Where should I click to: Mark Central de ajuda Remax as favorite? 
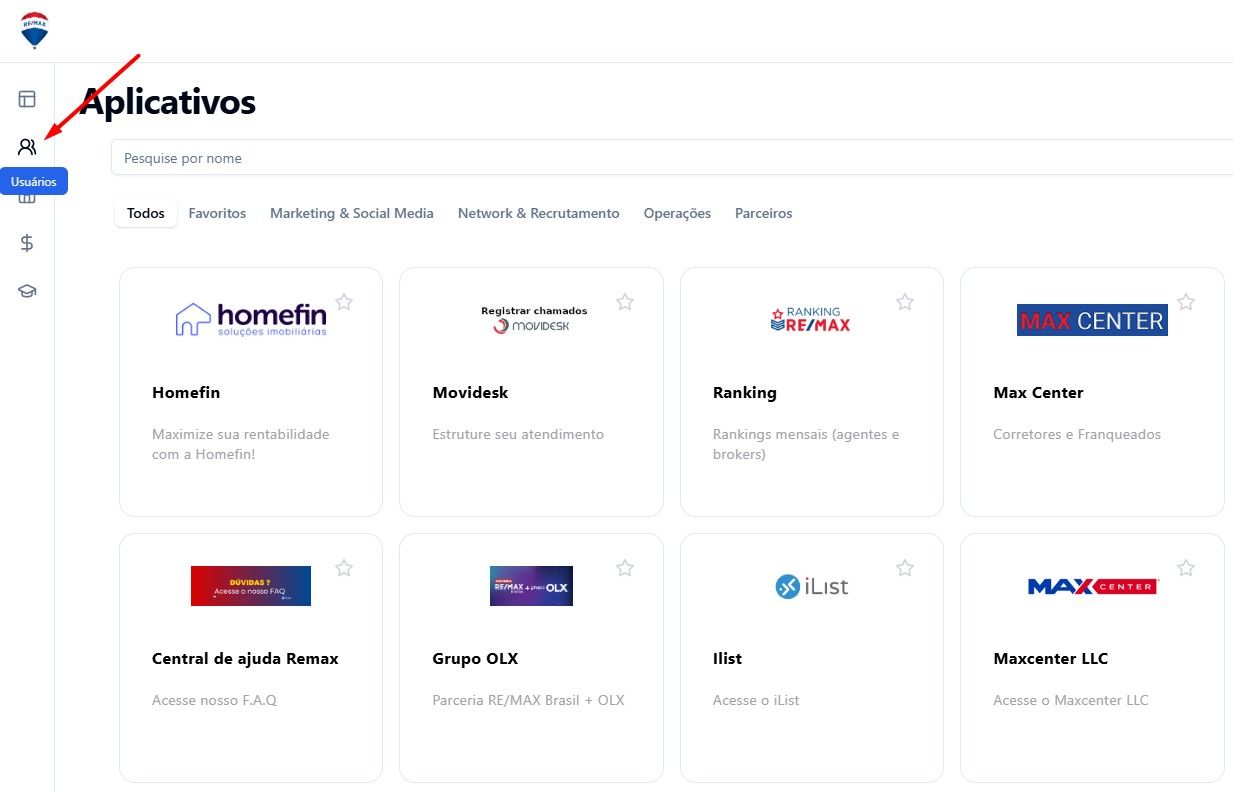click(344, 568)
